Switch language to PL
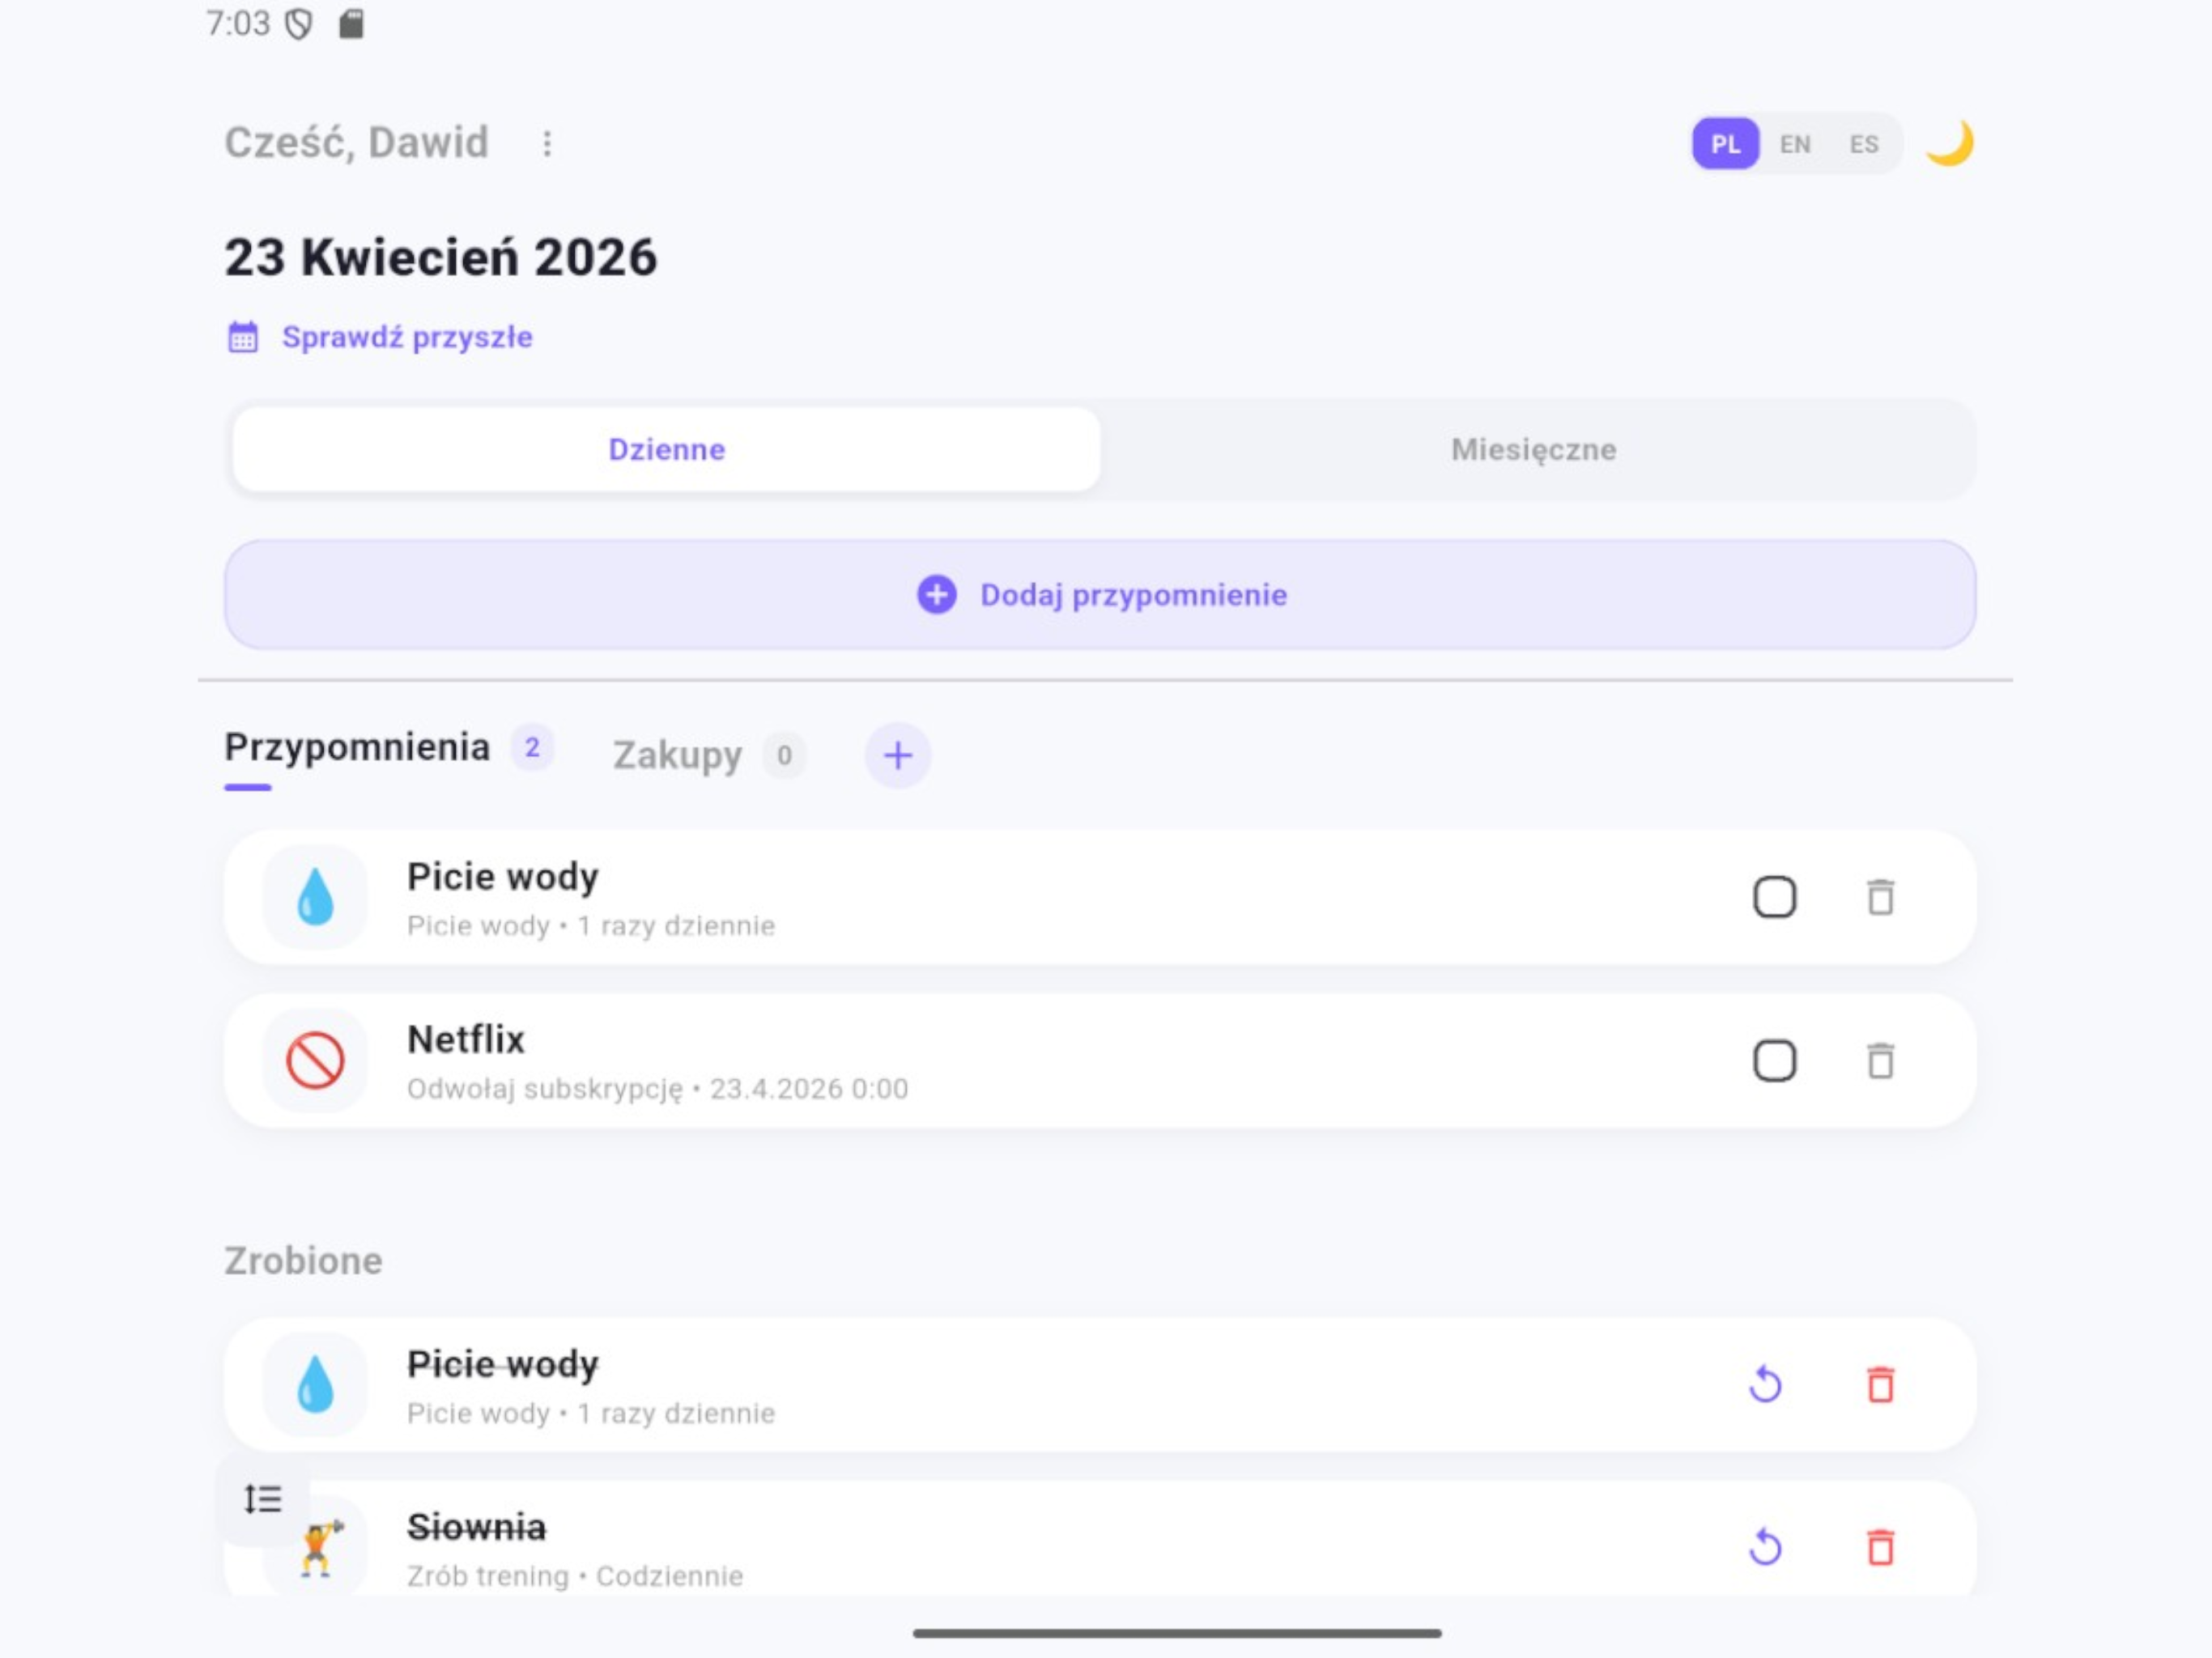2212x1658 pixels. tap(1726, 144)
